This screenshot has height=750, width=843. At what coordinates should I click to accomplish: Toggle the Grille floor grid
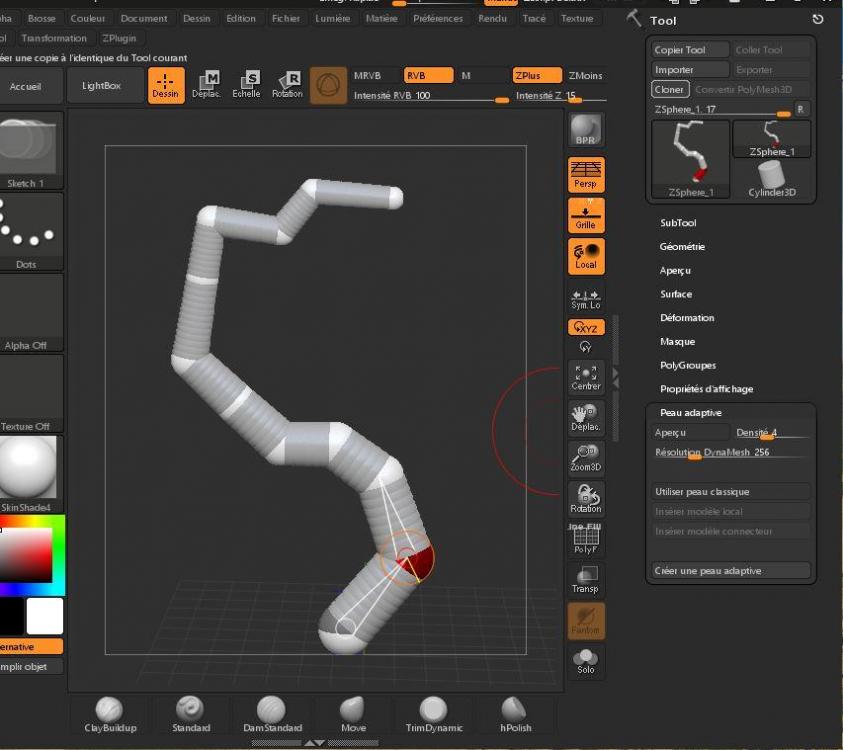585,215
